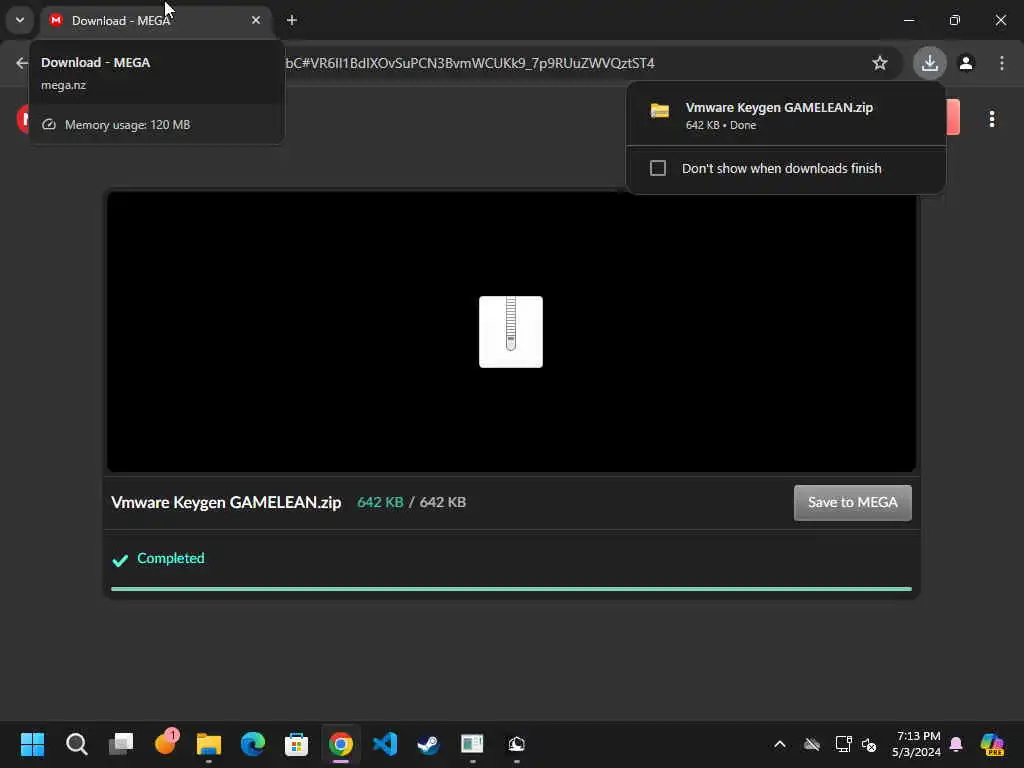Click the Completed status text
The height and width of the screenshot is (768, 1024).
[x=170, y=558]
